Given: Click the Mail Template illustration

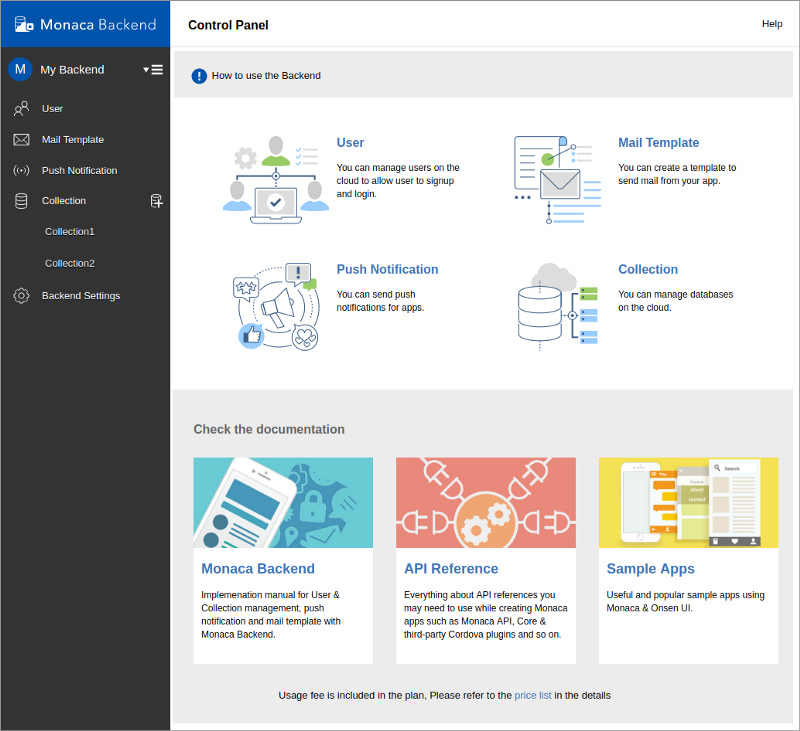Looking at the screenshot, I should pyautogui.click(x=557, y=180).
